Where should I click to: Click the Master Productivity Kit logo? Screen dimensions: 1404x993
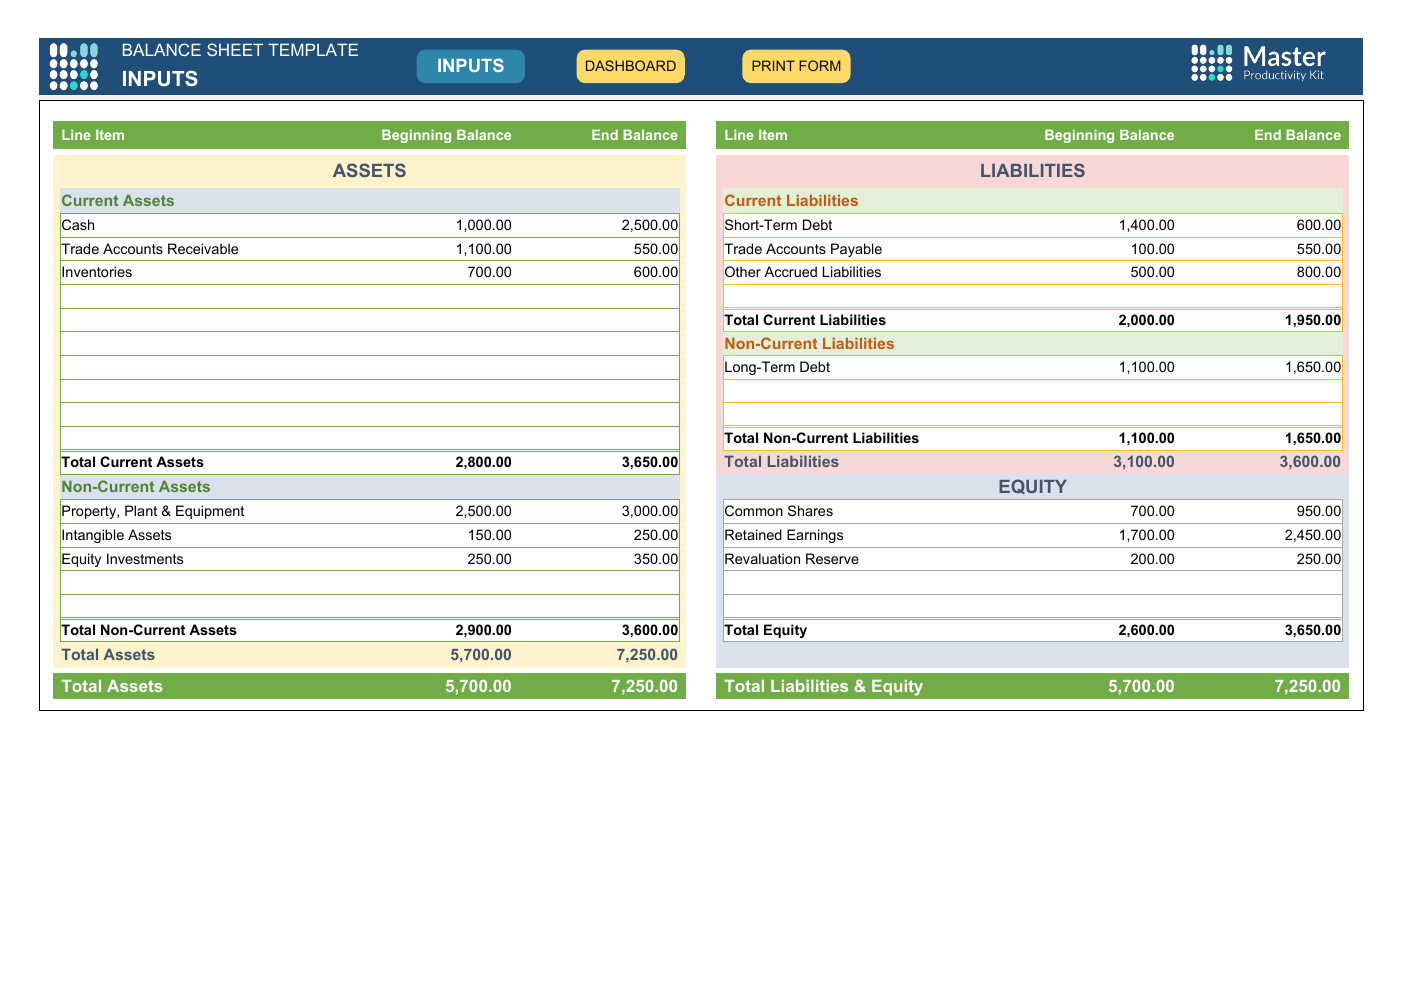point(1258,63)
